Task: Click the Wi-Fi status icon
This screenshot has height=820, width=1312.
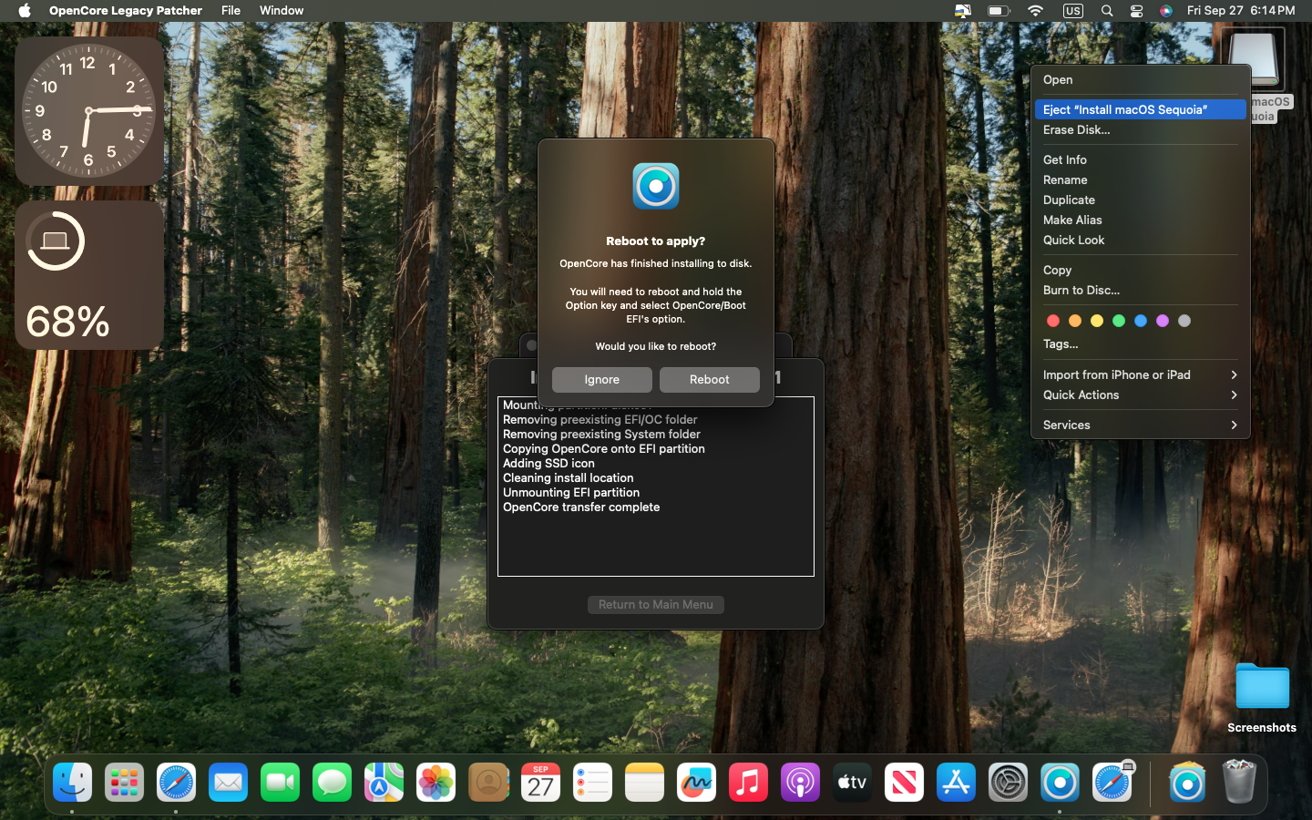Action: coord(1035,10)
